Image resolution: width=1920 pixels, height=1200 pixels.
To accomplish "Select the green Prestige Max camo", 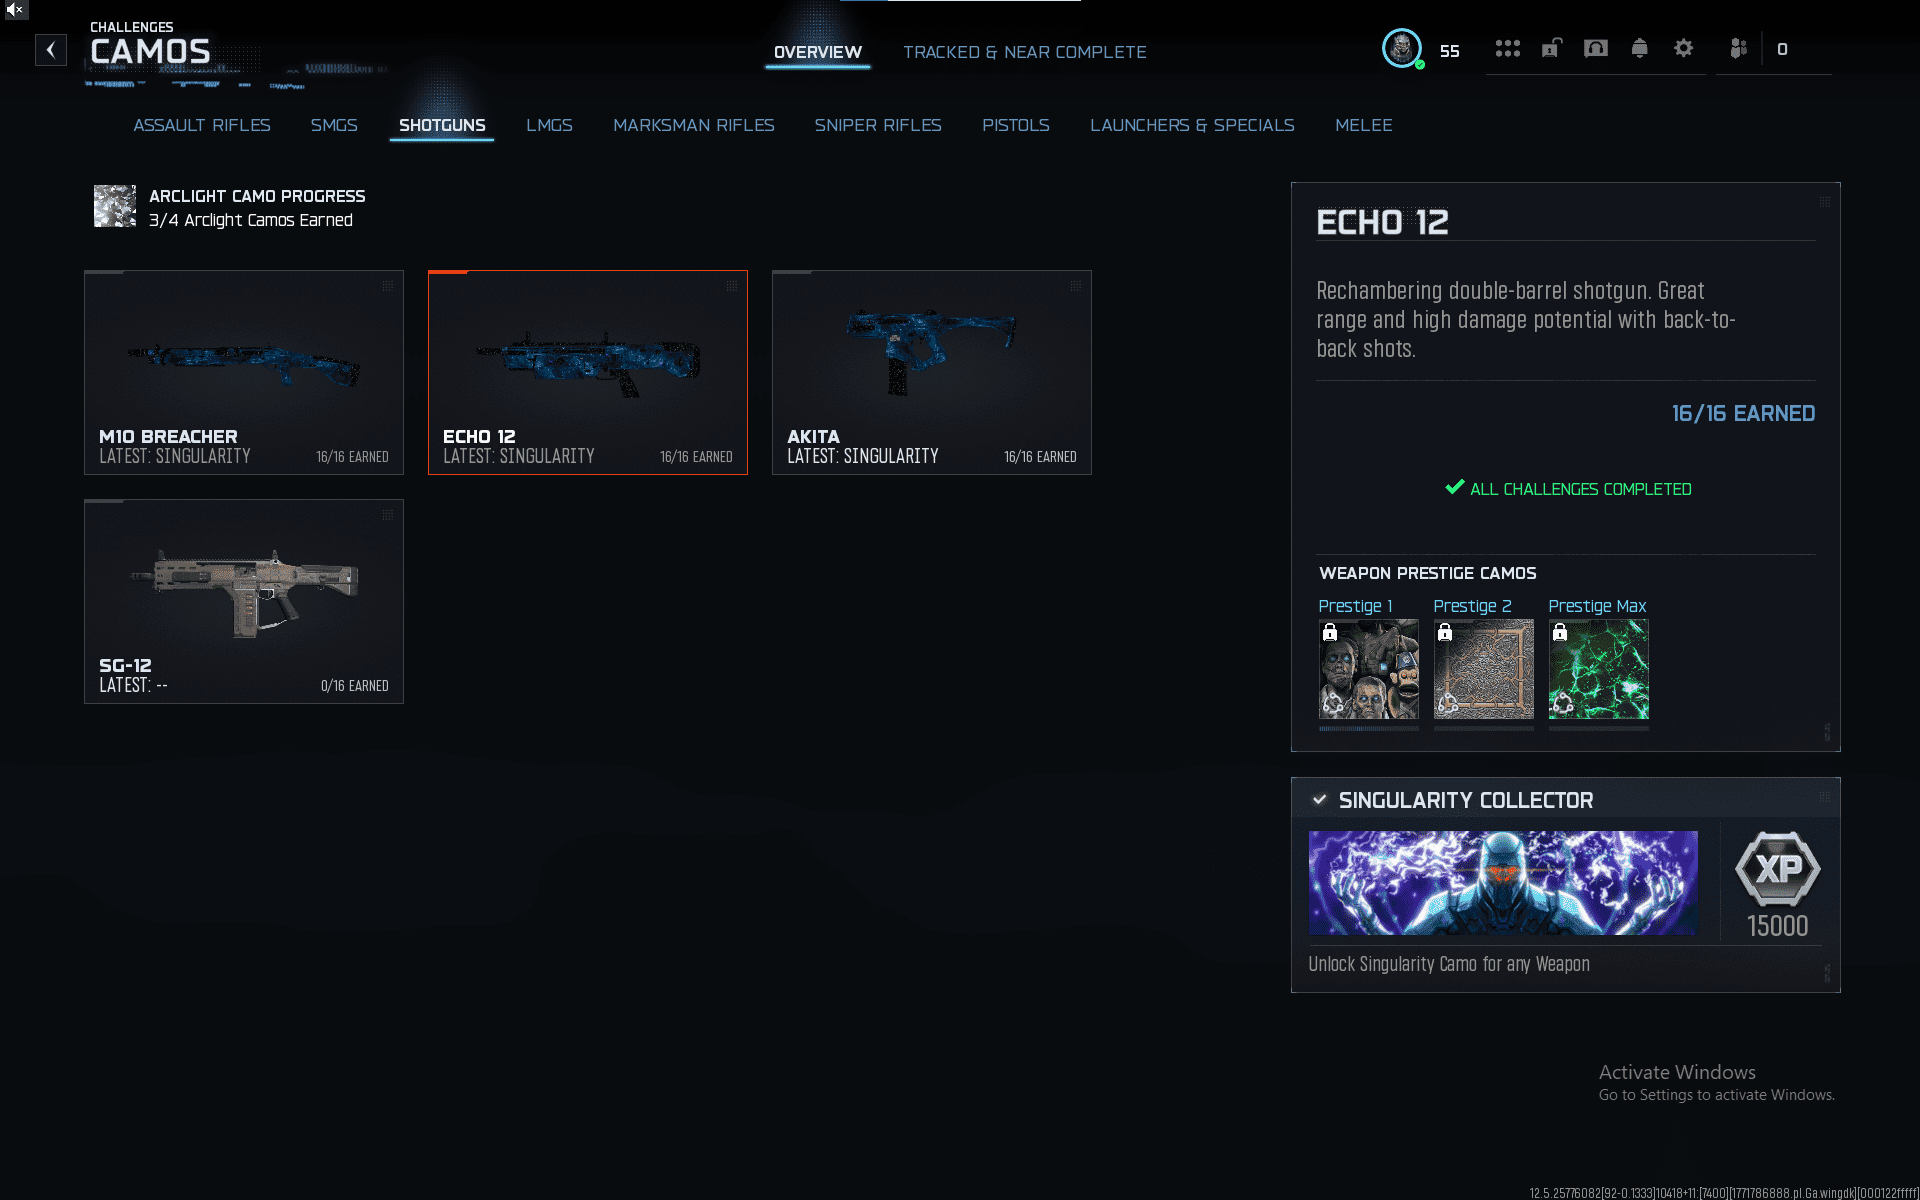I will tap(1598, 669).
